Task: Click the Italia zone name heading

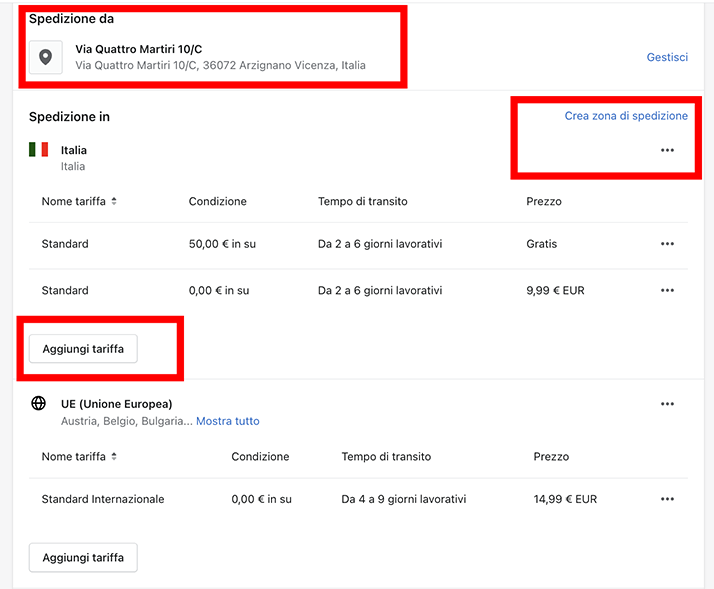Action: (x=74, y=150)
